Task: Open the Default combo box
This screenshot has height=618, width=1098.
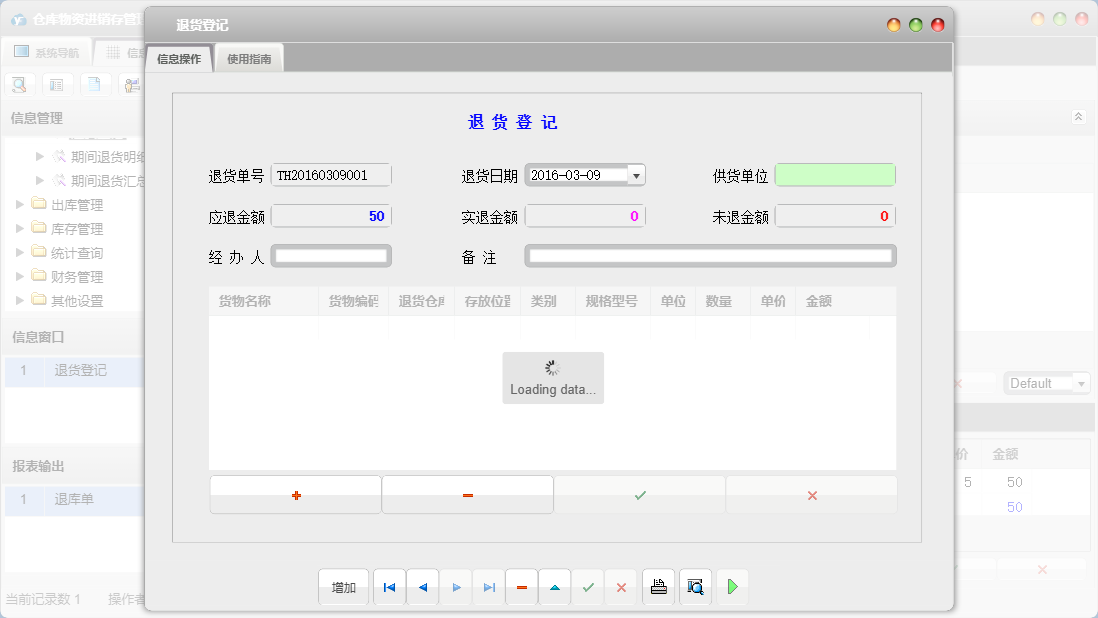Action: click(x=1046, y=382)
